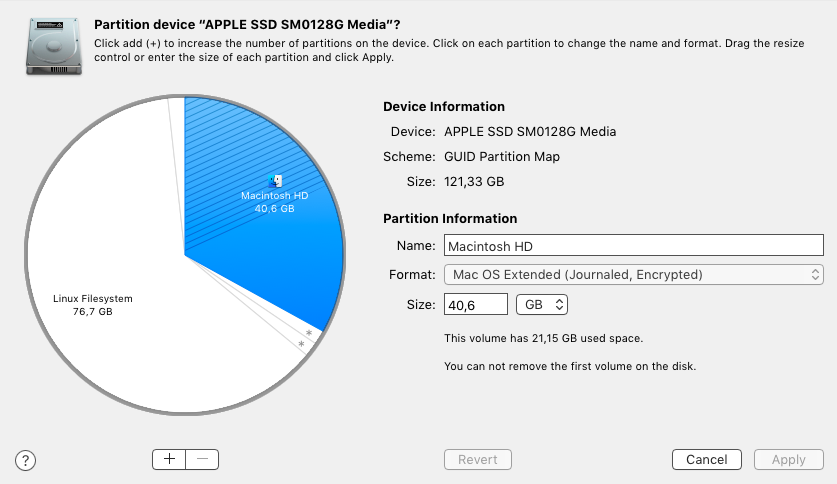This screenshot has height=484, width=837.
Task: Add a partition with the plus button
Action: coord(169,459)
